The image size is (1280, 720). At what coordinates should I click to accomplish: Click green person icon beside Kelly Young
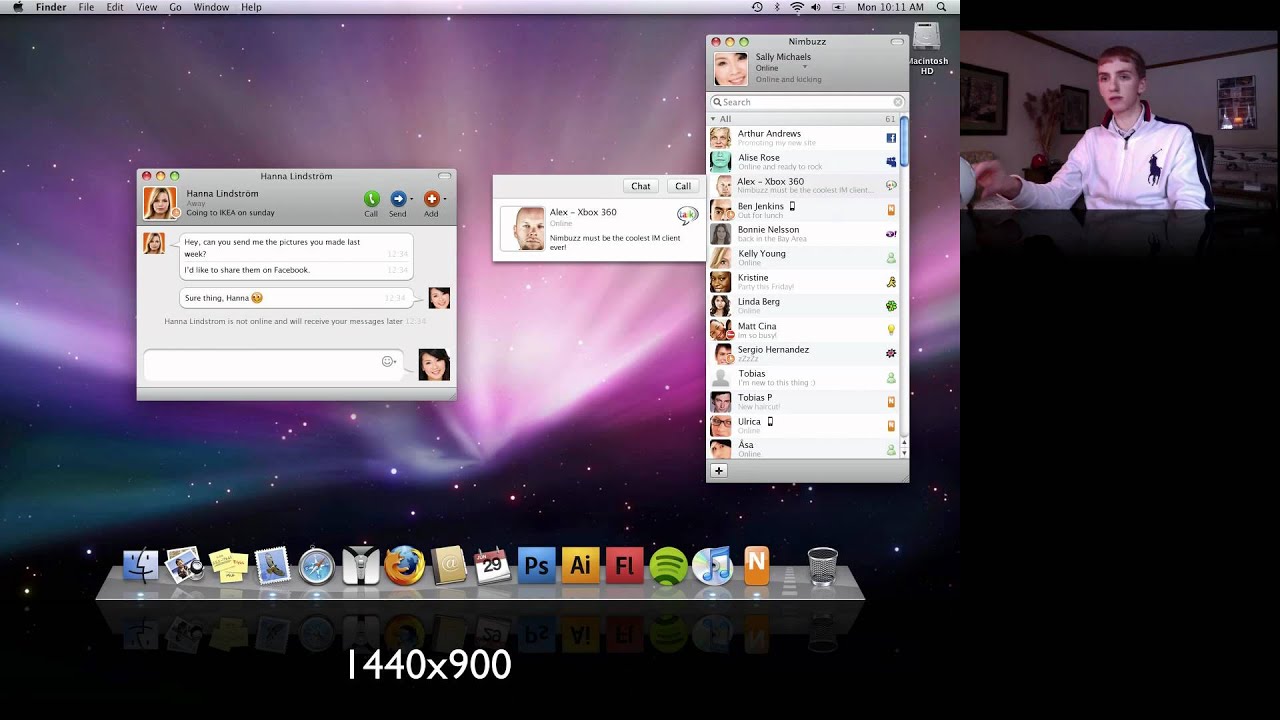pos(891,258)
